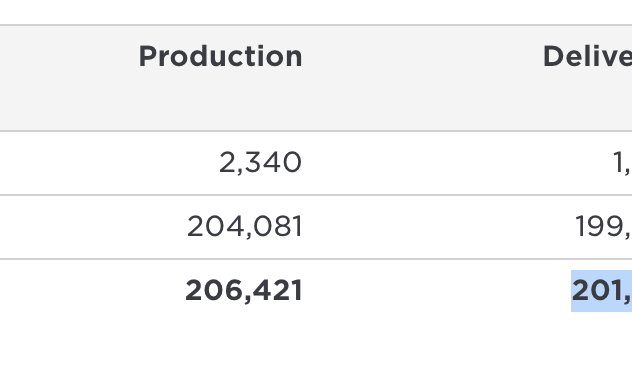632x370 pixels.
Task: Click the cut-off value starting with 199,
Action: click(x=604, y=227)
